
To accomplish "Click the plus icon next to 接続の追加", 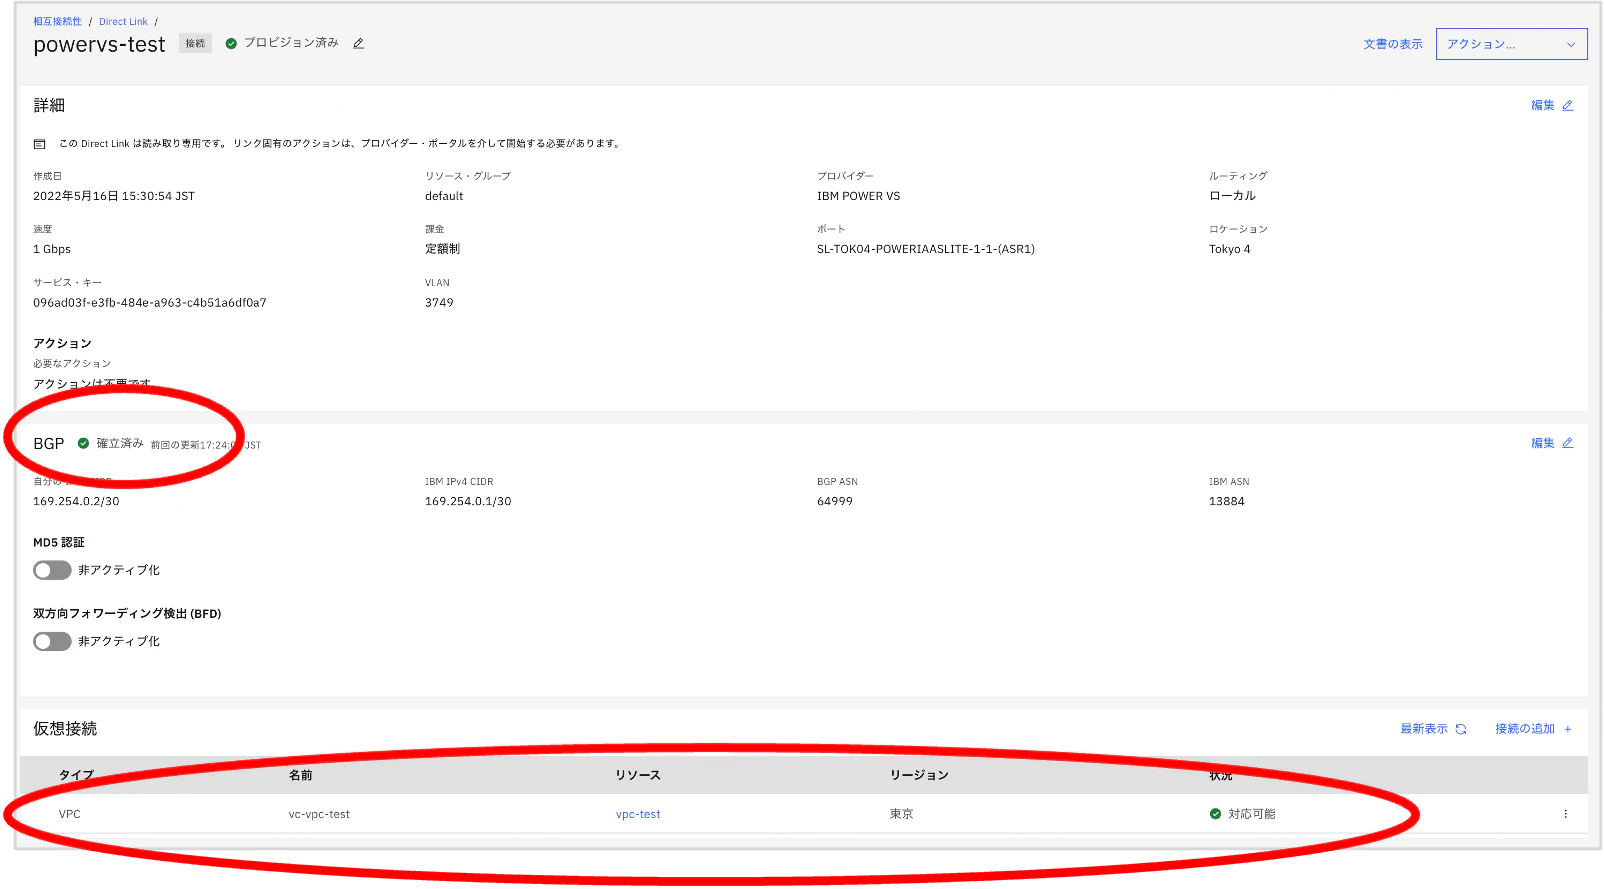I will [1568, 729].
